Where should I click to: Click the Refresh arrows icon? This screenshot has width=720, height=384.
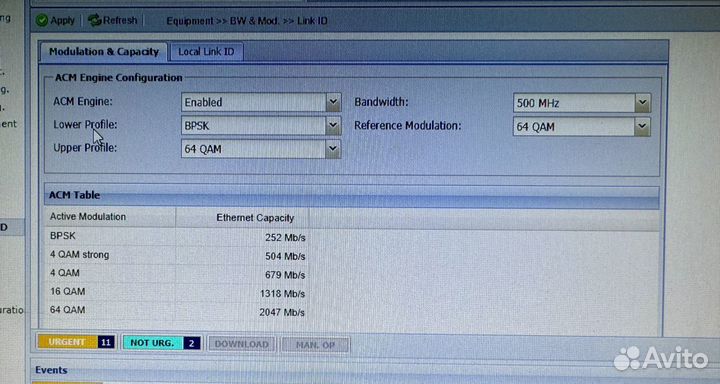(x=95, y=20)
